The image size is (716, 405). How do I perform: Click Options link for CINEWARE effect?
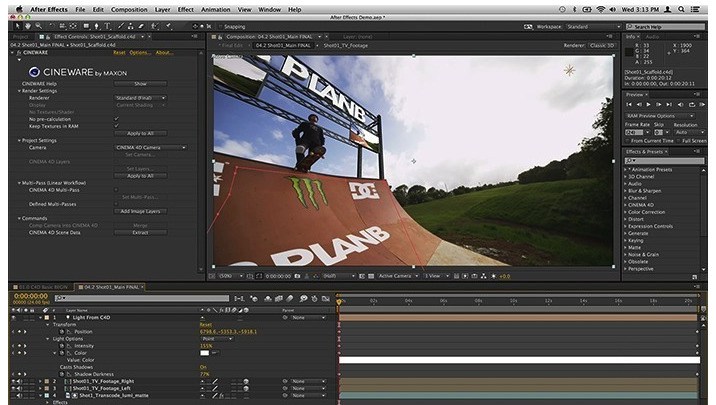(139, 53)
